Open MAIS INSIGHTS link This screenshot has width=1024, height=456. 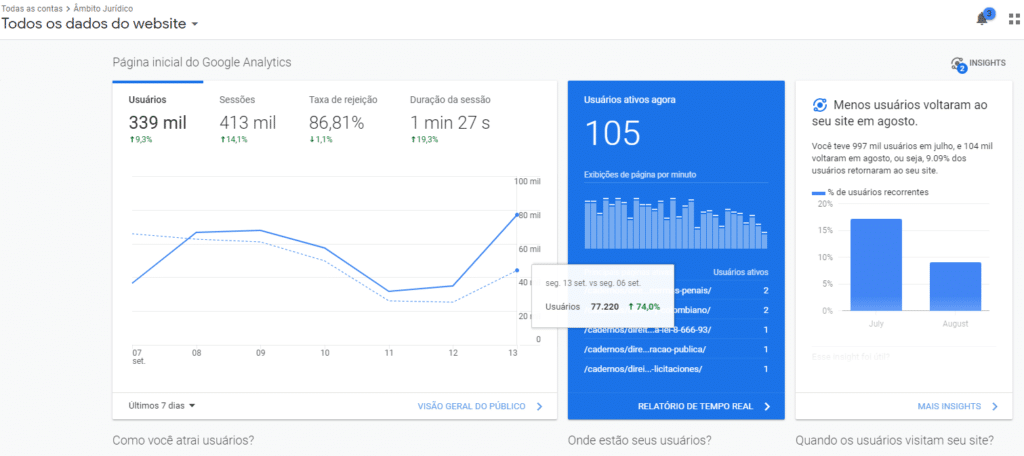coord(949,406)
